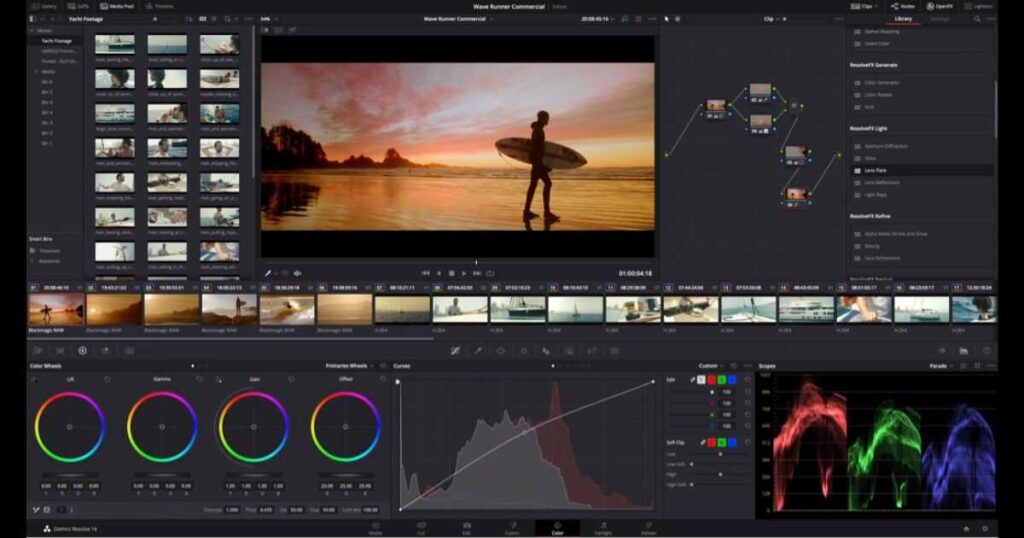Select the Color Generator effect

pyautogui.click(x=922, y=83)
